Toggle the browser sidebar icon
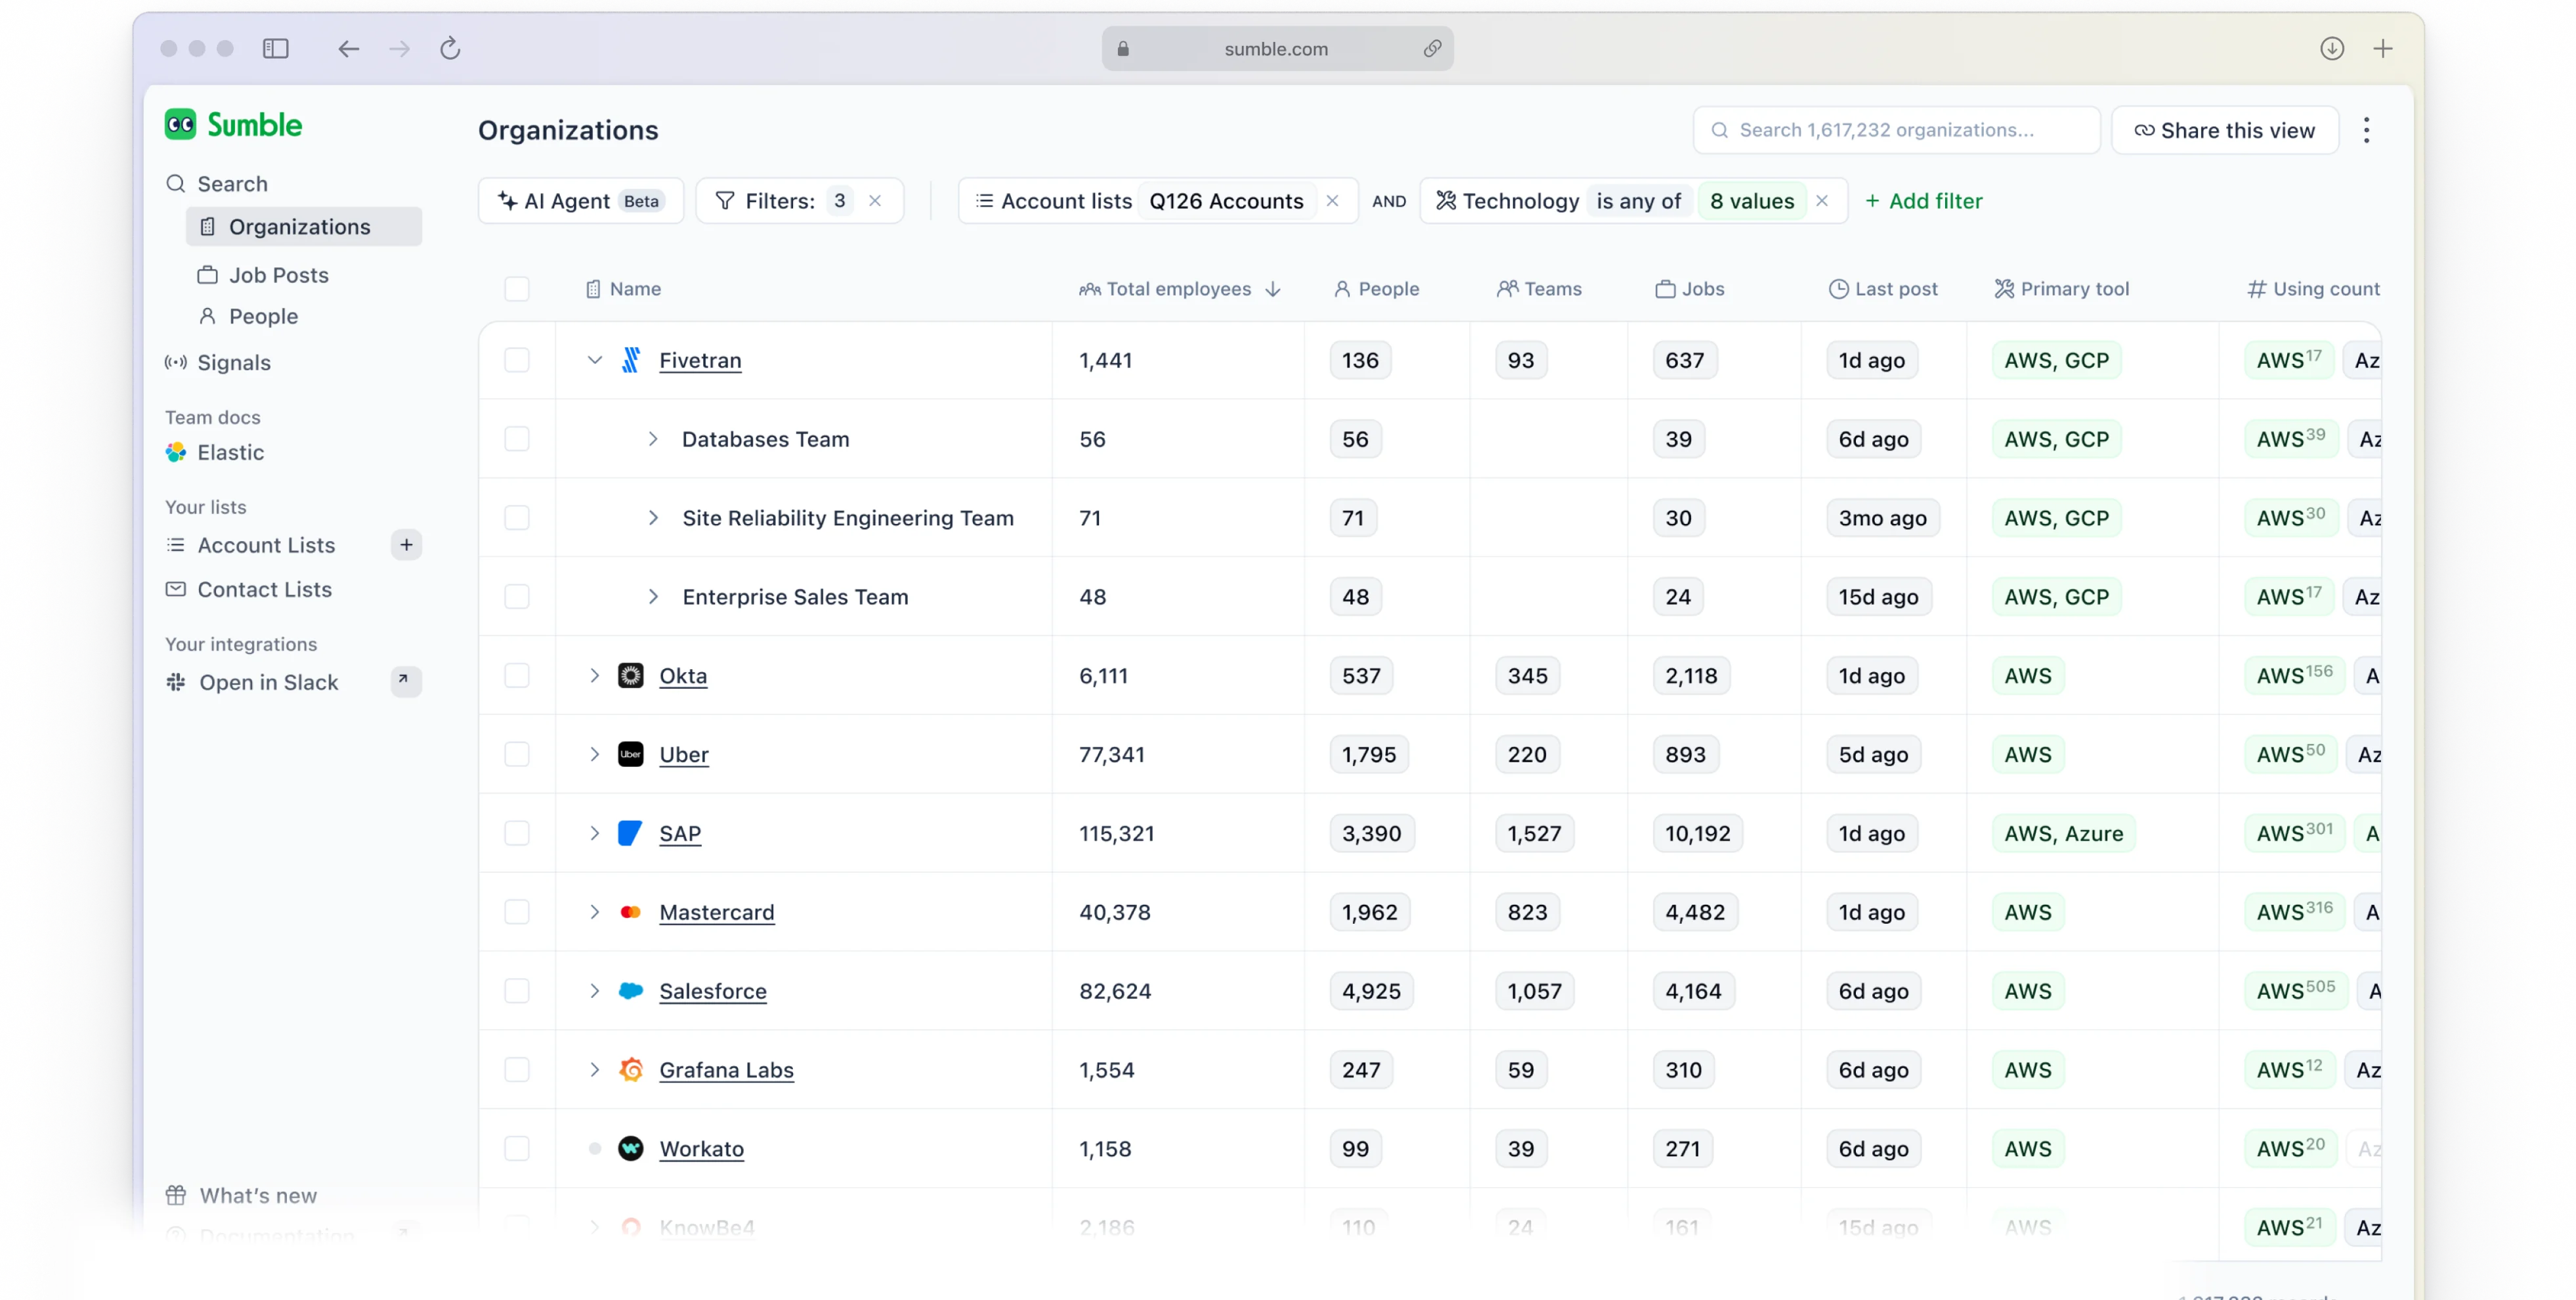This screenshot has height=1300, width=2576. (x=276, y=48)
